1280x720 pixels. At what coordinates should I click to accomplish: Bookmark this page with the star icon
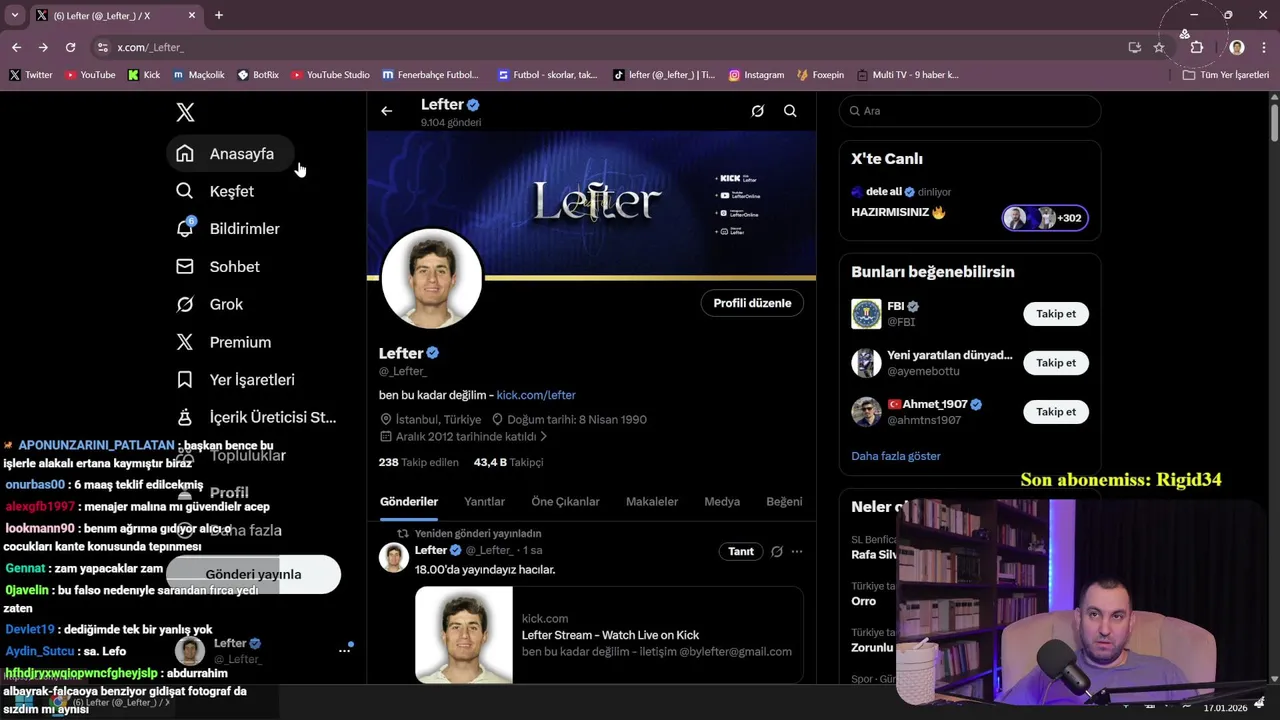[1159, 47]
